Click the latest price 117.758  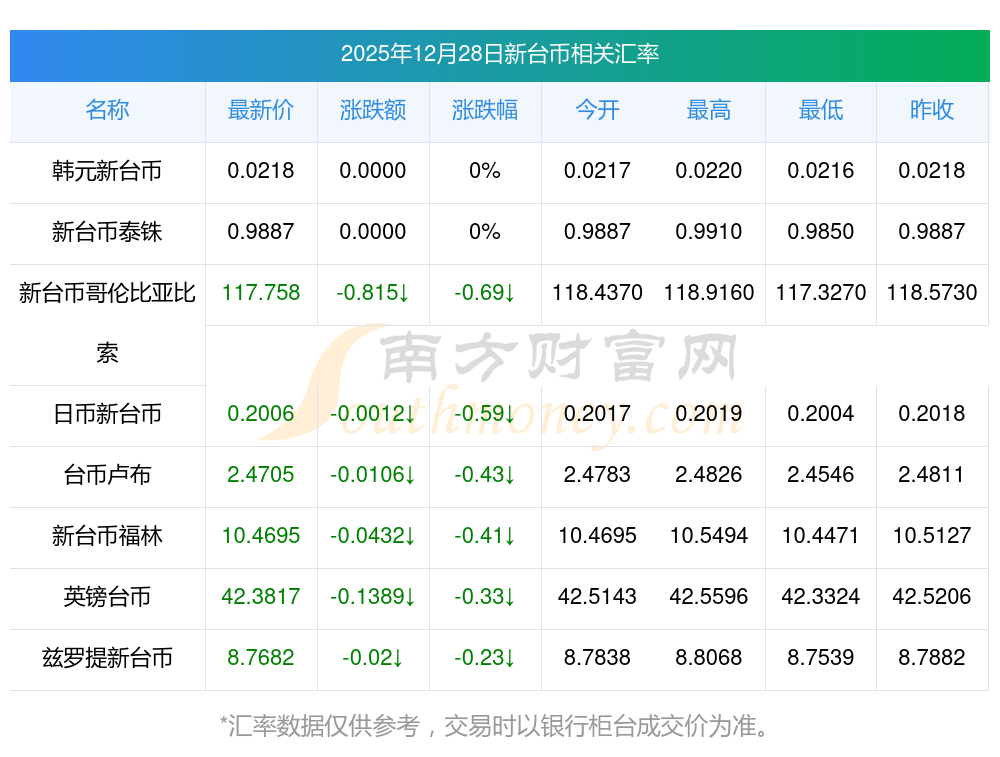[x=261, y=293]
